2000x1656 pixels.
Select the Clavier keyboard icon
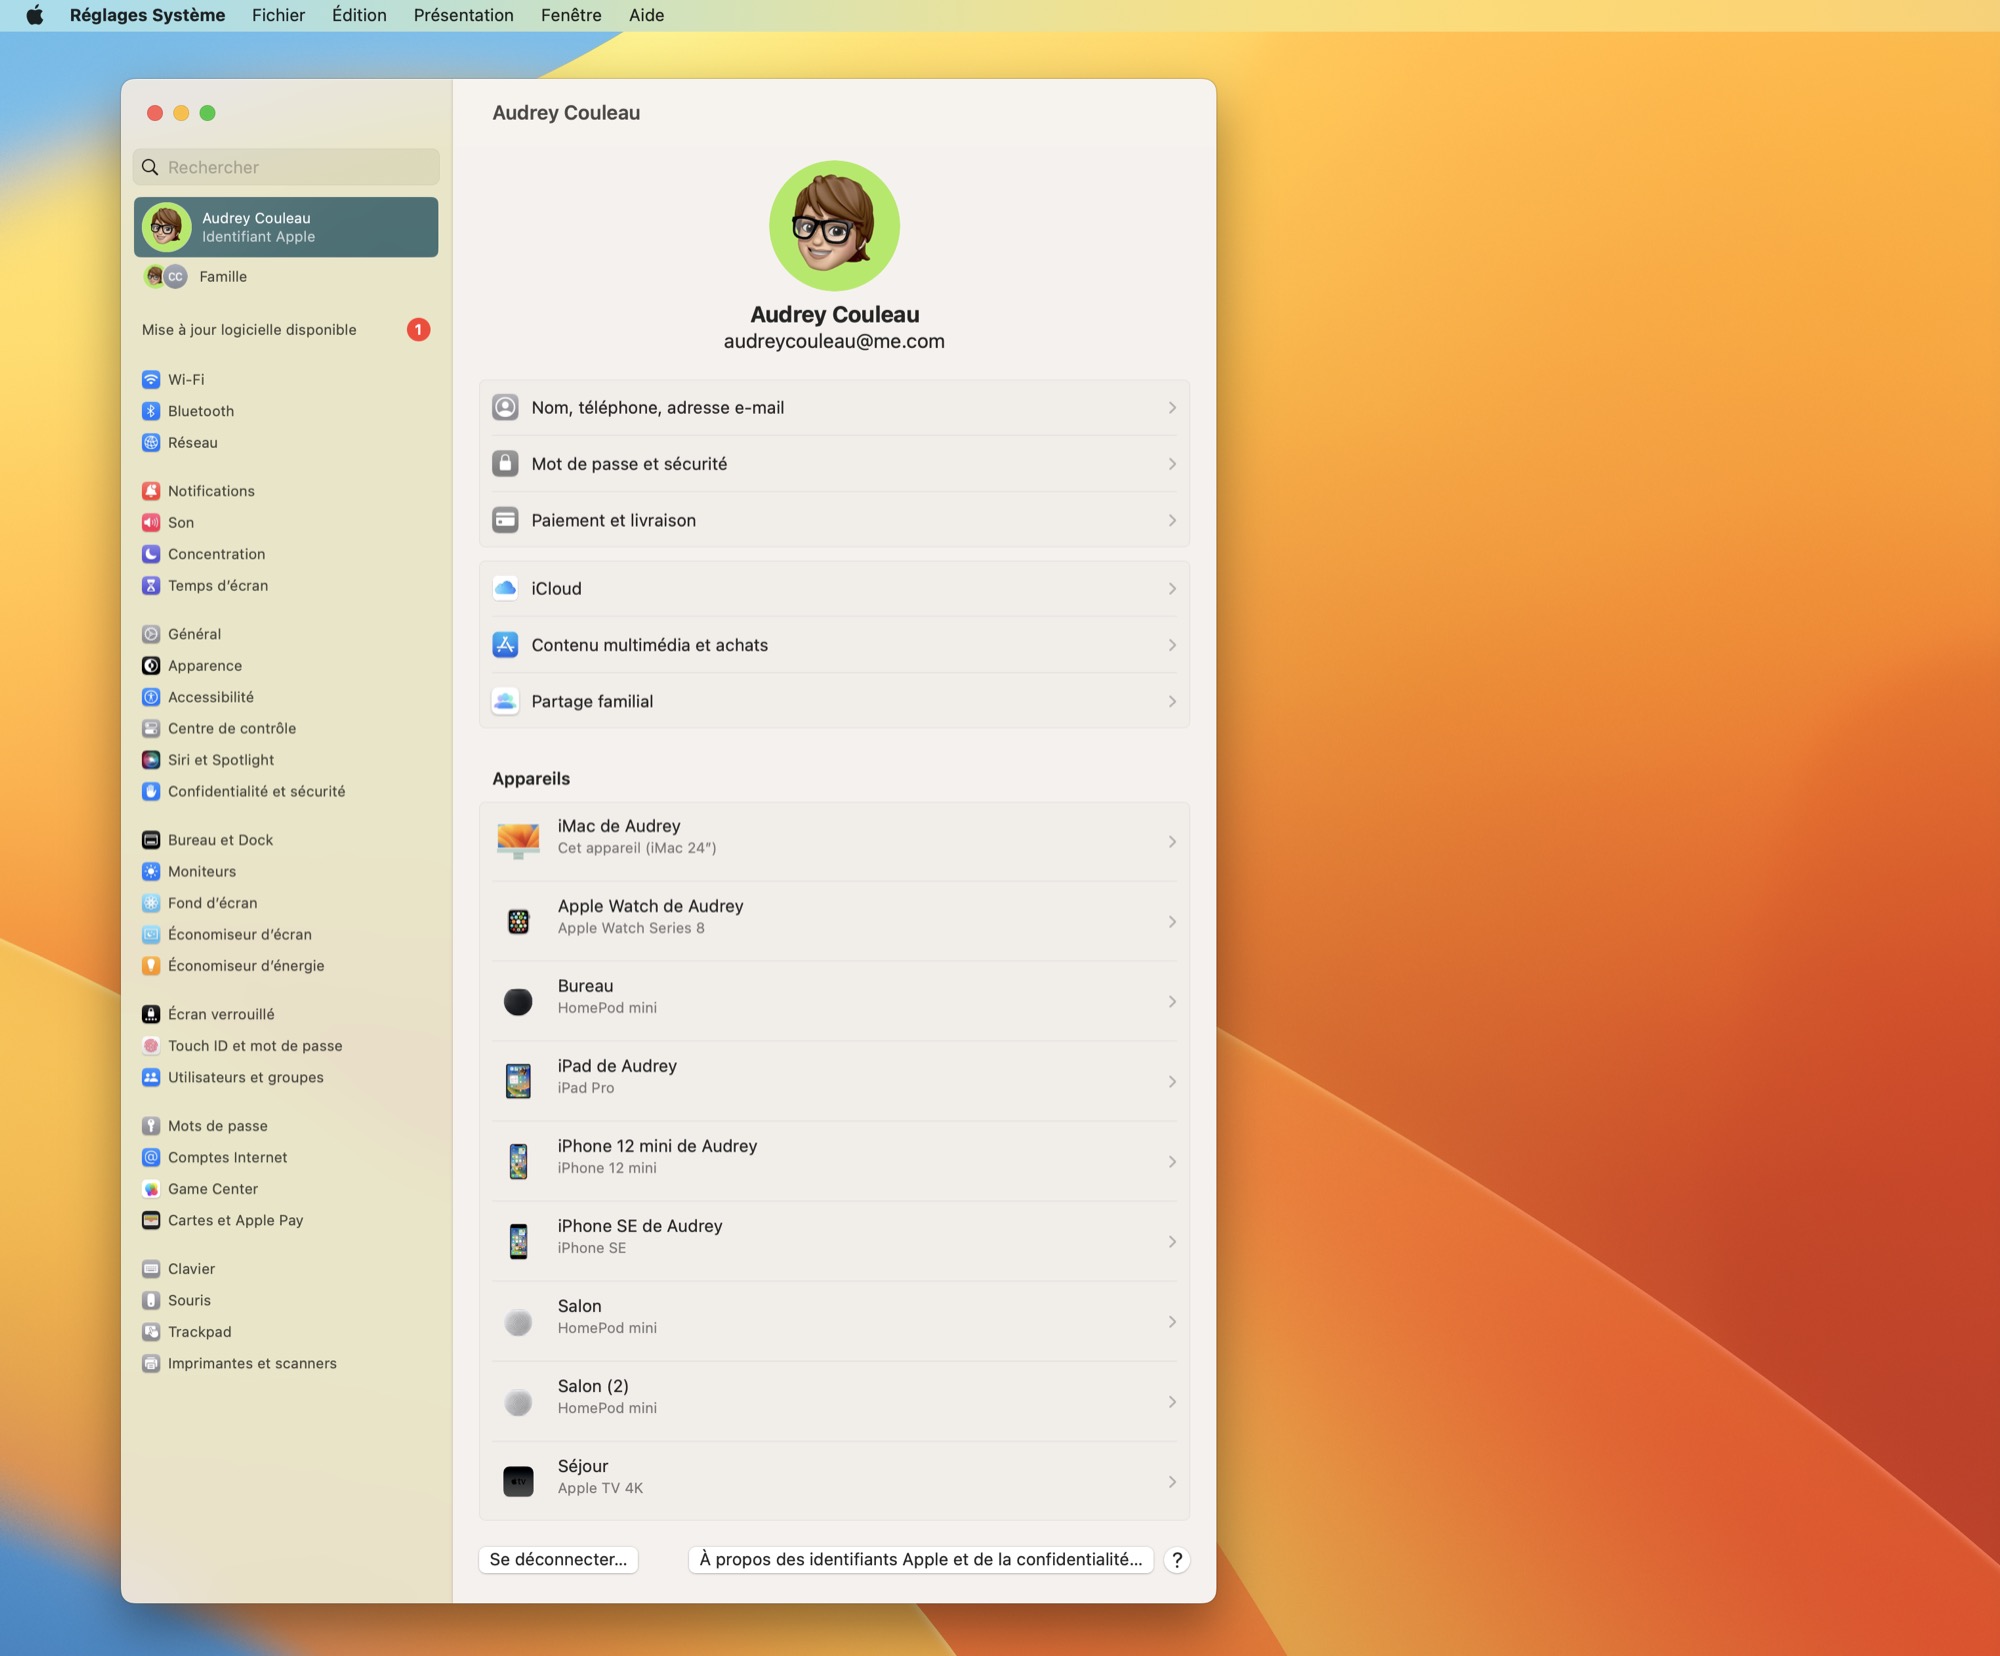(151, 1269)
